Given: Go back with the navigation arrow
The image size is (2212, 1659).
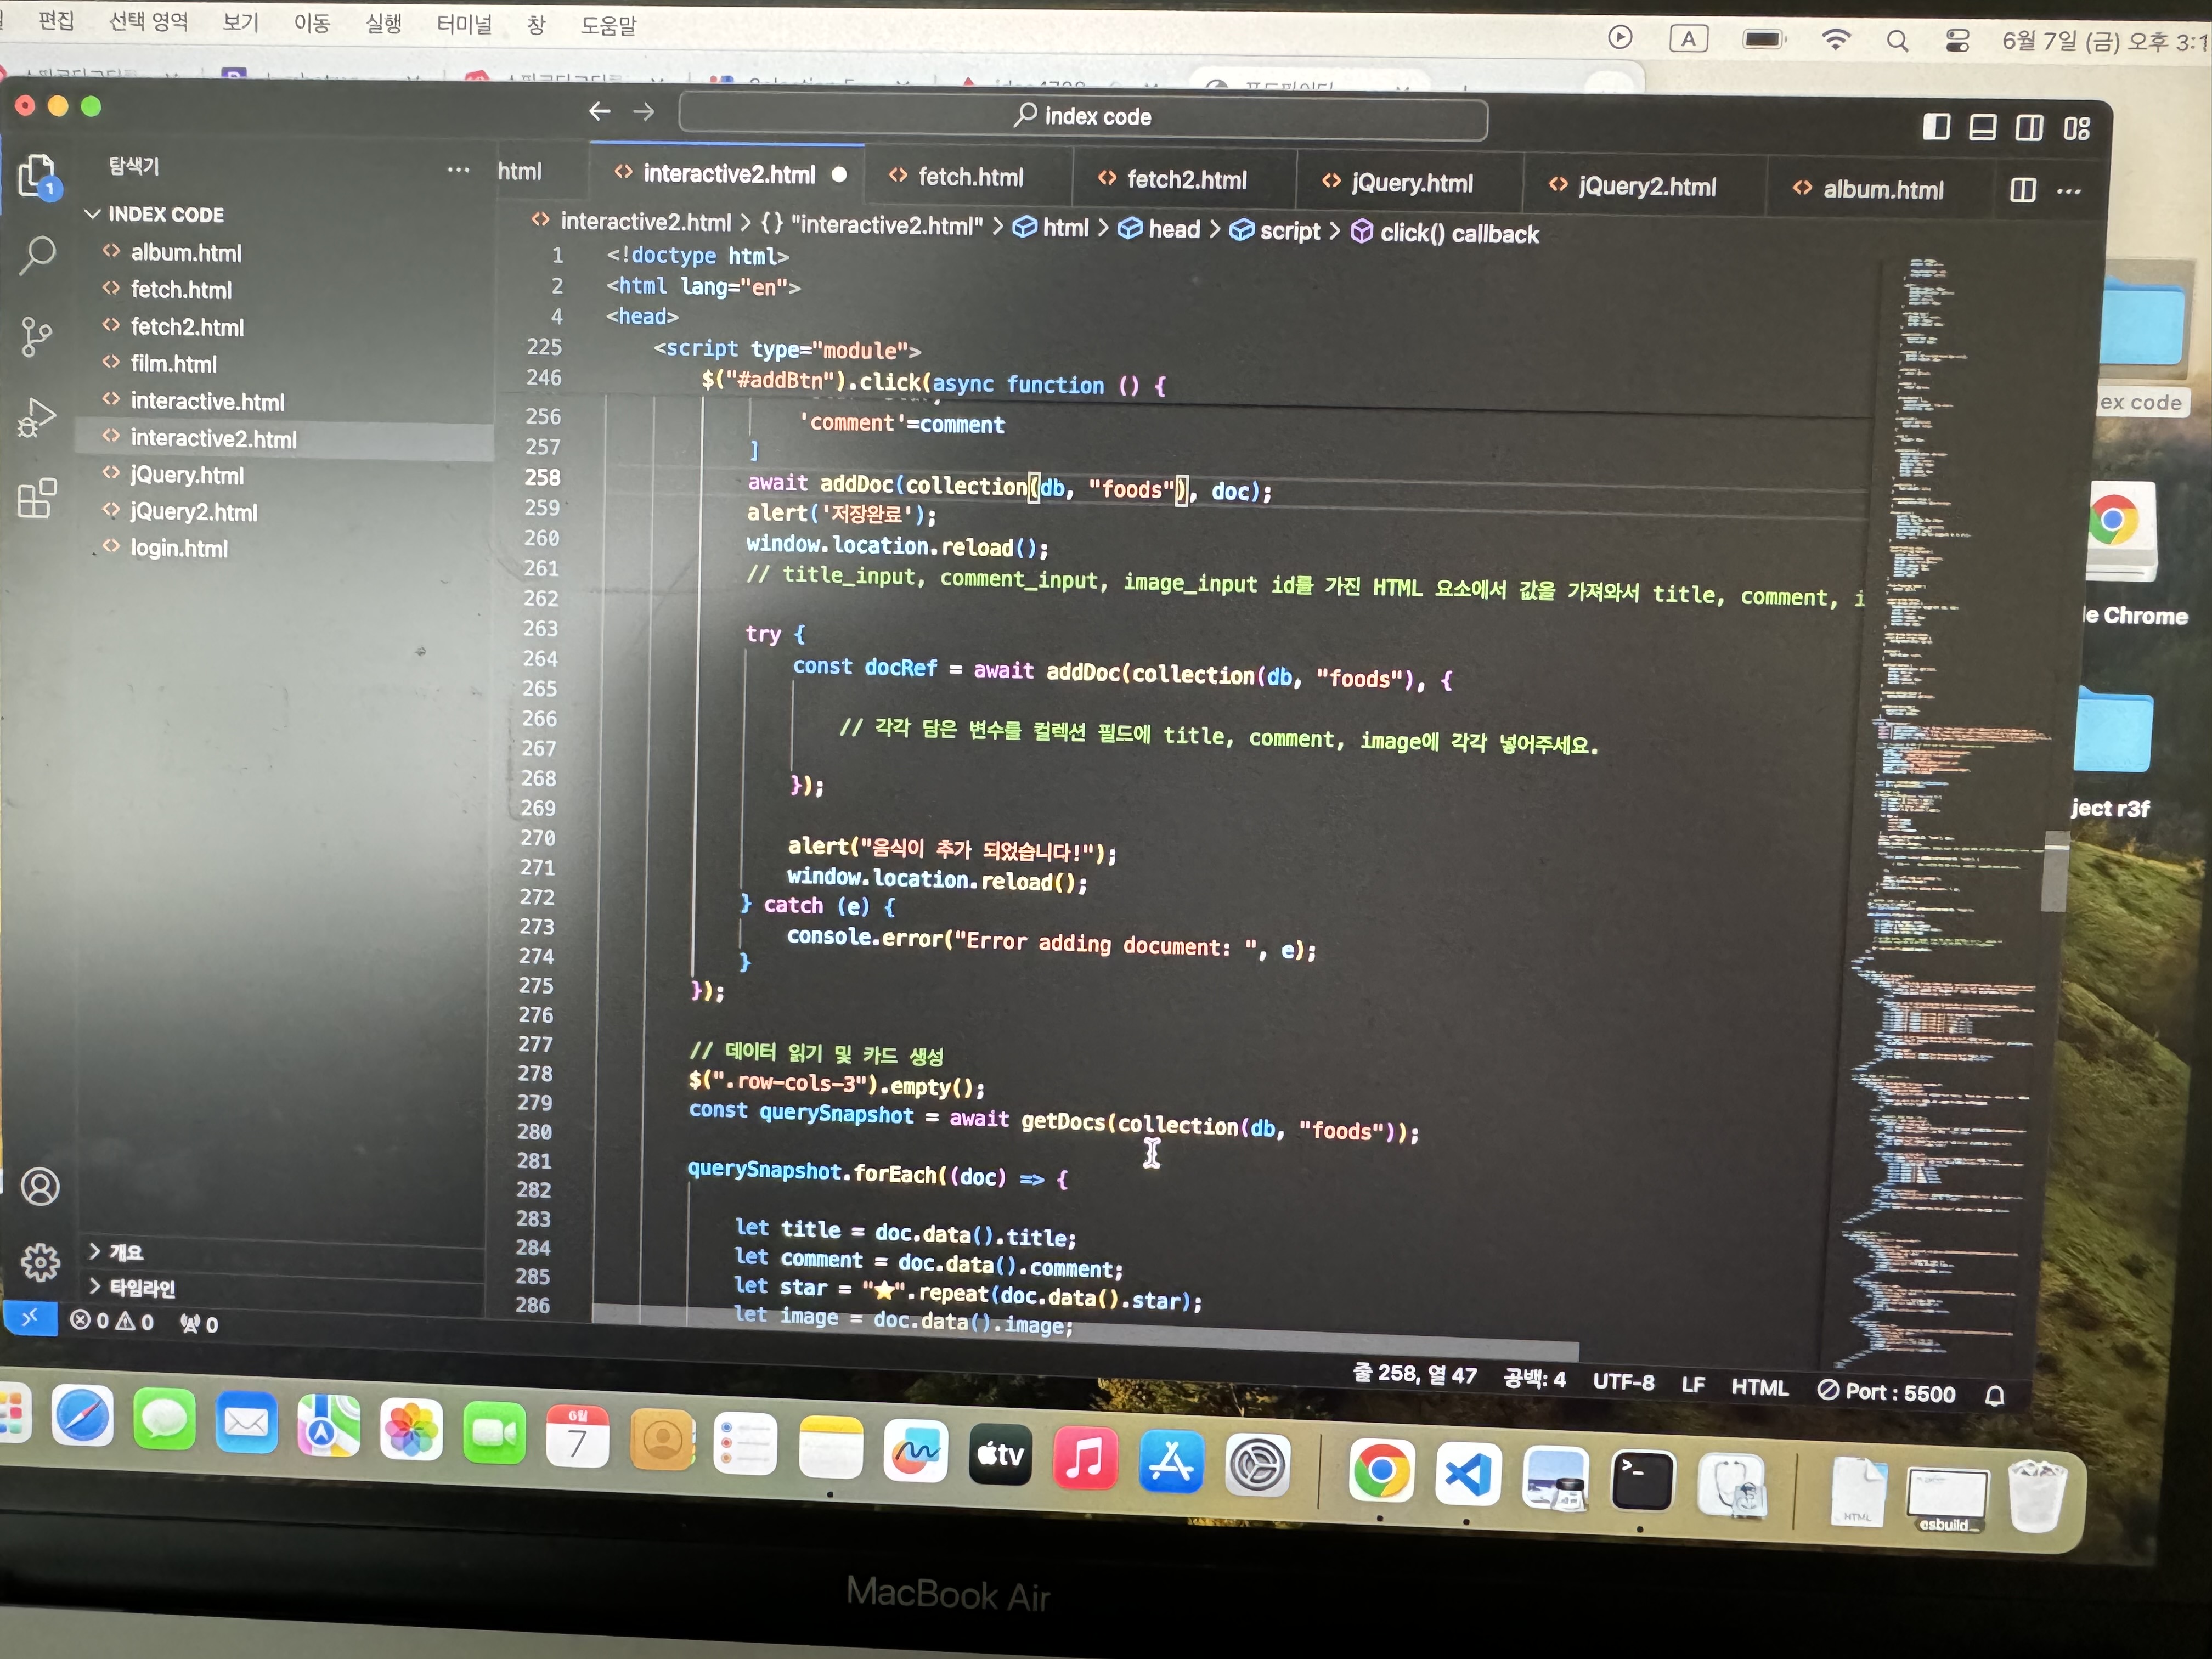Looking at the screenshot, I should coord(599,111).
